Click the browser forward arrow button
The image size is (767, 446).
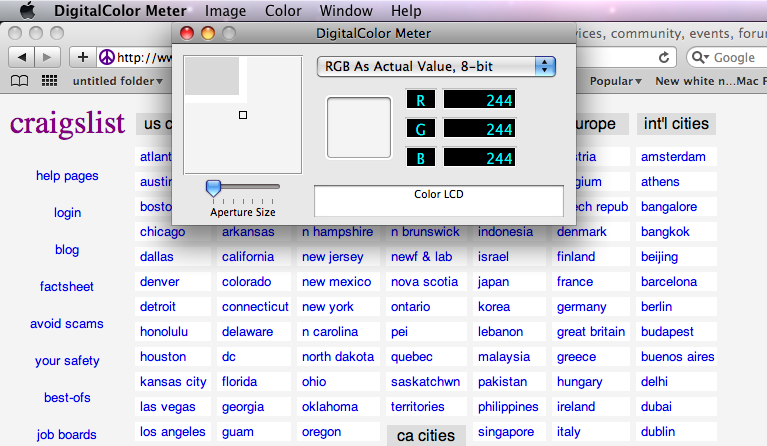tap(47, 57)
